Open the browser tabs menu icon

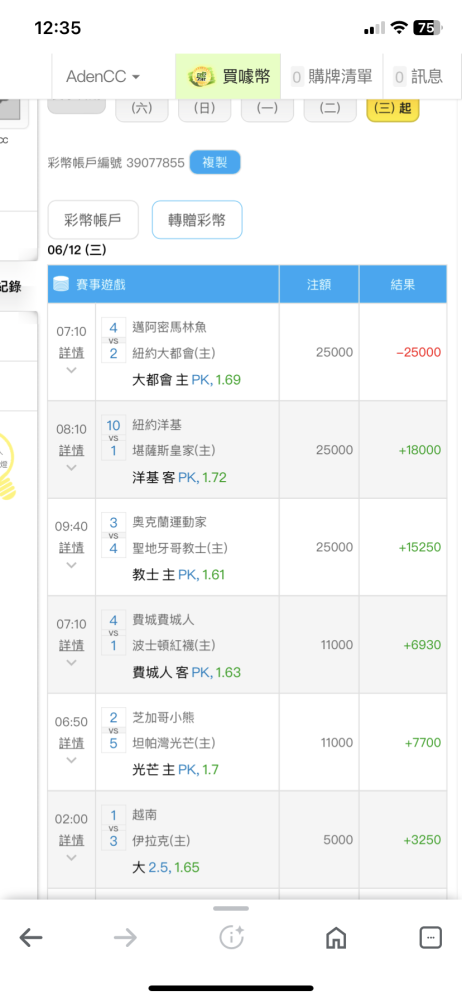coord(430,937)
